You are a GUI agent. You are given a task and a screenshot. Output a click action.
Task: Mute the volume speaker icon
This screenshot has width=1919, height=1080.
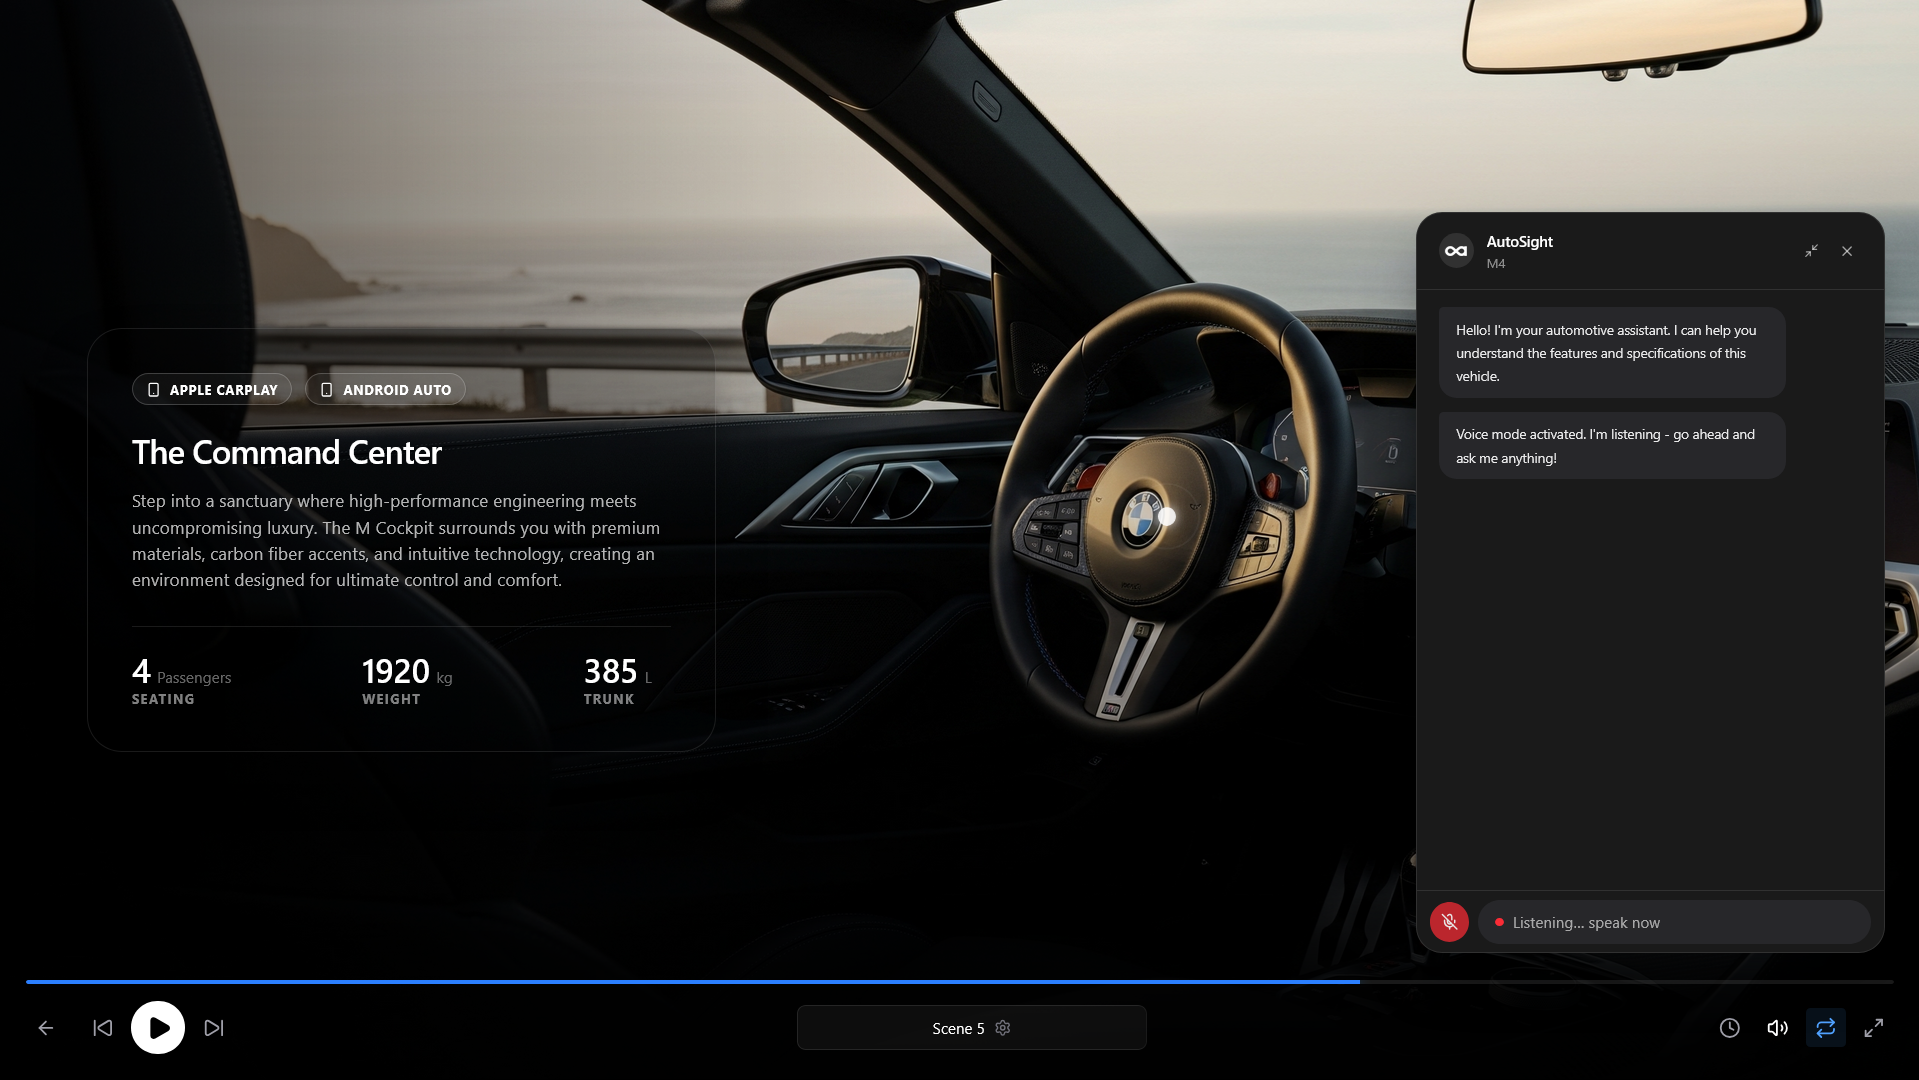pyautogui.click(x=1778, y=1028)
